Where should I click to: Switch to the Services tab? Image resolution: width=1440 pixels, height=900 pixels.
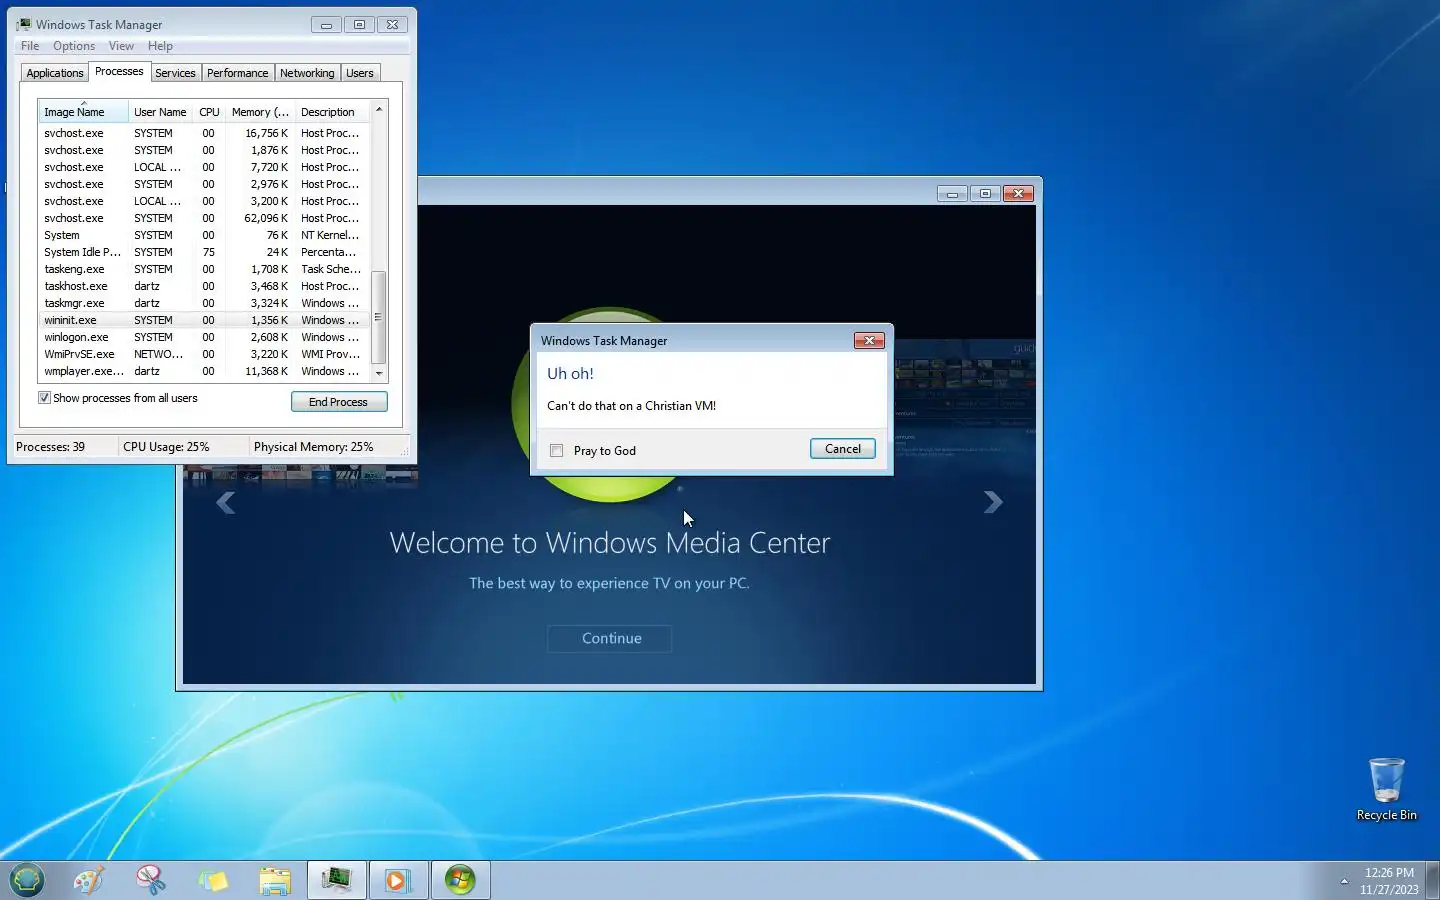click(x=175, y=73)
